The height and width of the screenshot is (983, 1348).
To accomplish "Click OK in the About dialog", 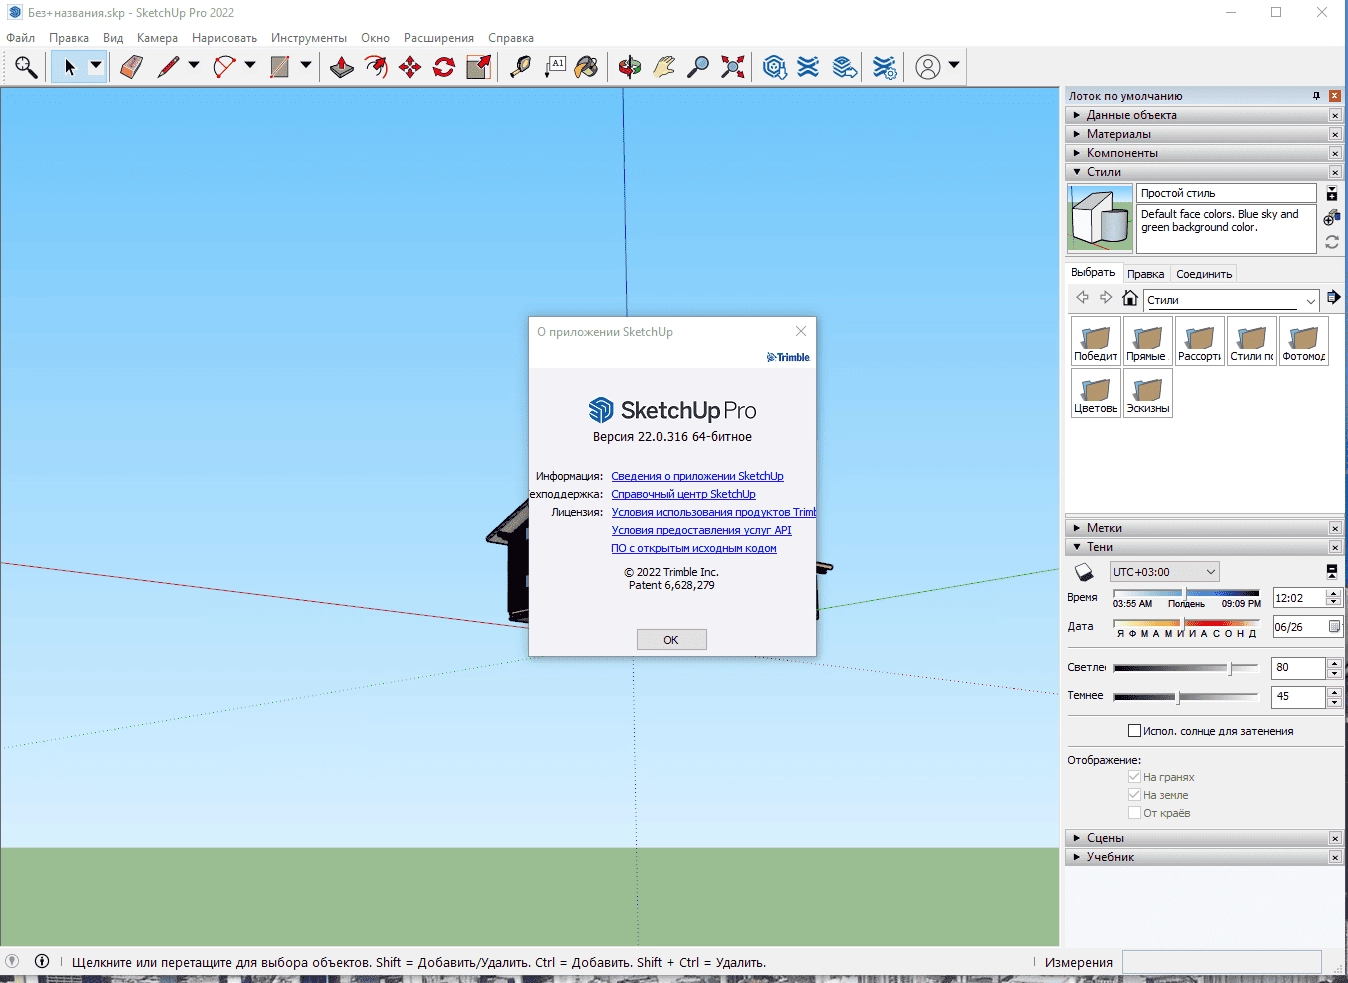I will click(x=671, y=640).
